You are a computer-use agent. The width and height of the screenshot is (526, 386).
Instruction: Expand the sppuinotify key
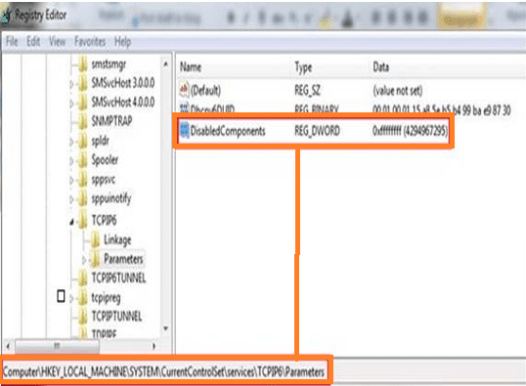point(71,200)
